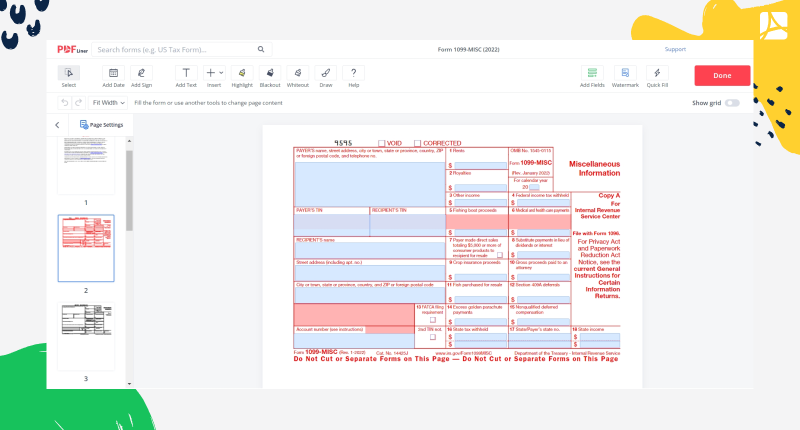
Task: Expand the Insert dropdown arrow
Action: point(221,73)
